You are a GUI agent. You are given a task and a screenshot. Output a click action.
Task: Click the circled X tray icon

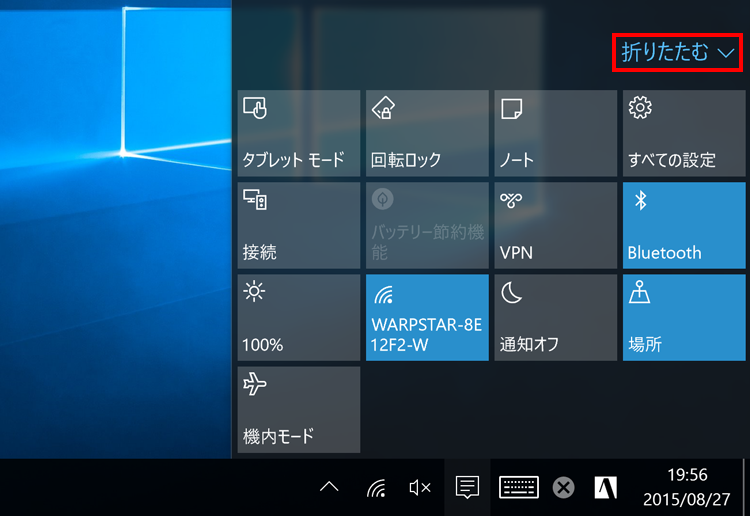[564, 488]
